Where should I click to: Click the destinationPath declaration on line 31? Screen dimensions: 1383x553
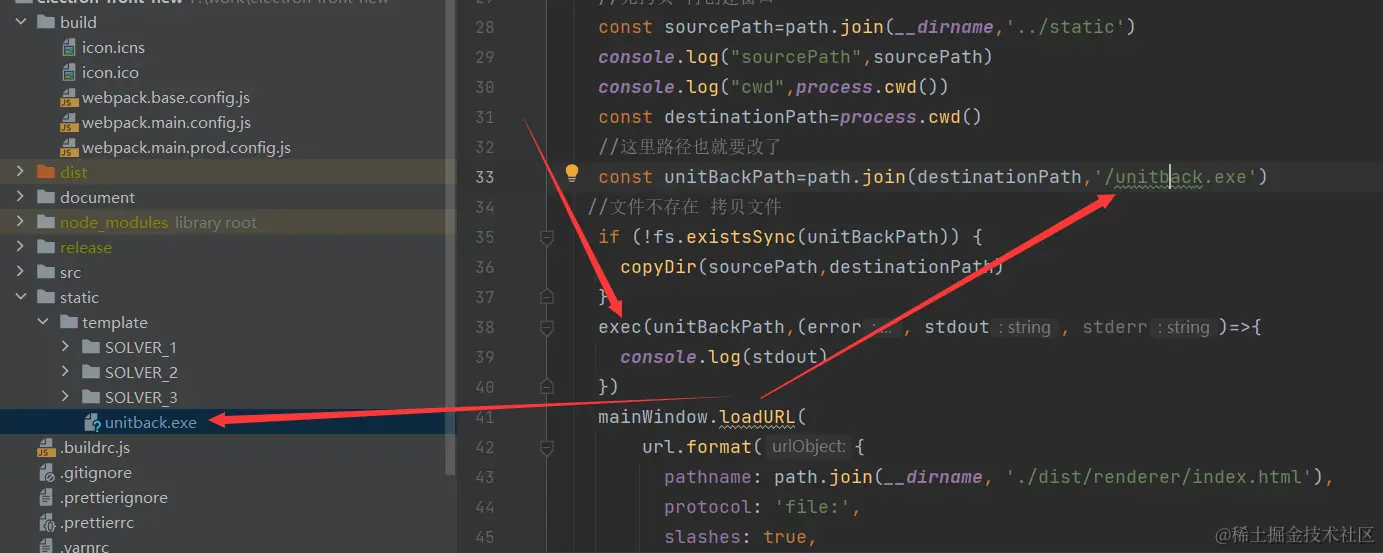click(x=746, y=117)
